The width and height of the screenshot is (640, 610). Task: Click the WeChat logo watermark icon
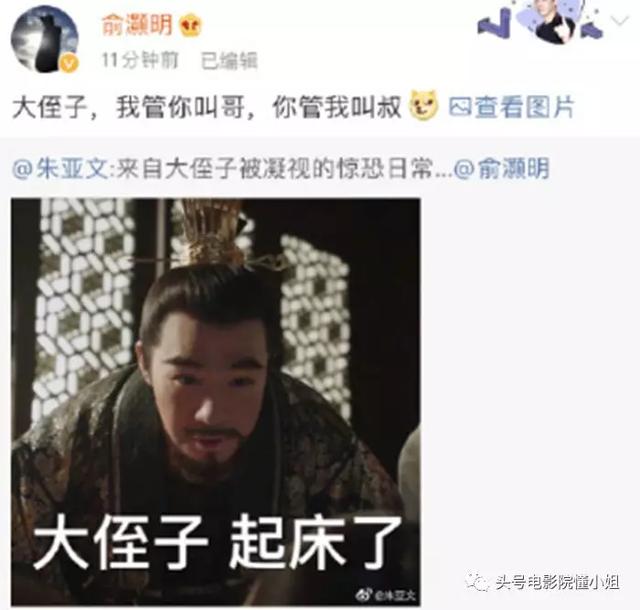tap(477, 581)
